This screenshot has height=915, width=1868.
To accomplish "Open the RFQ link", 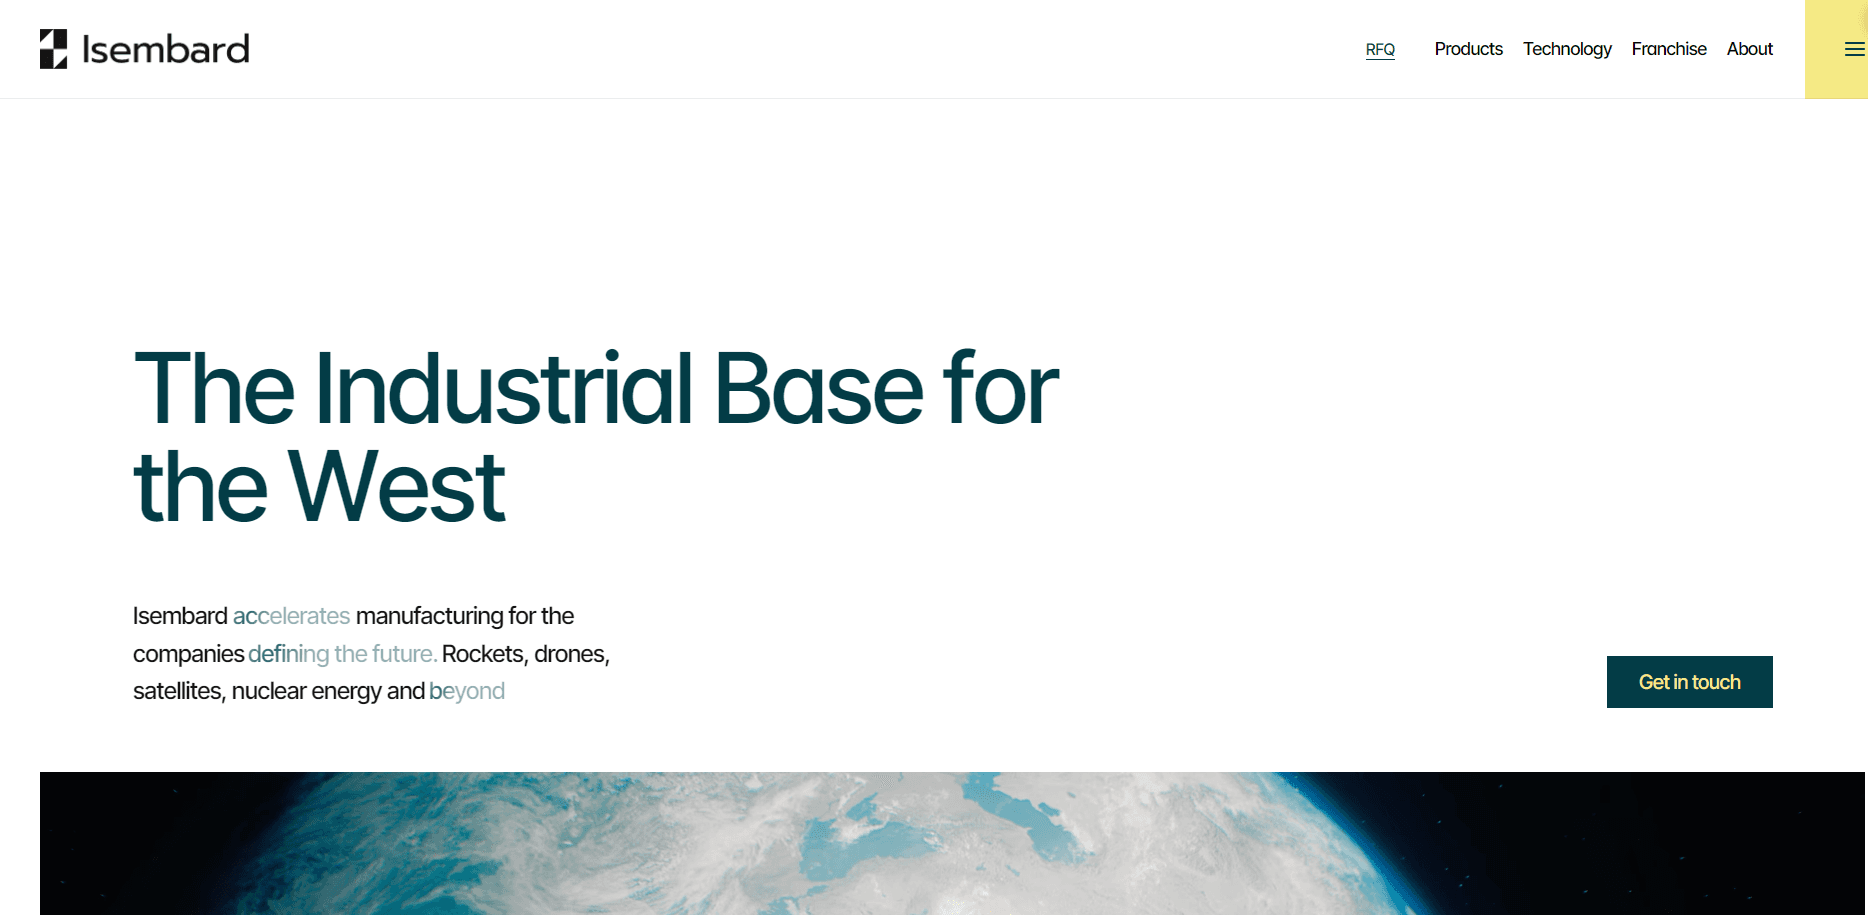I will 1380,50.
